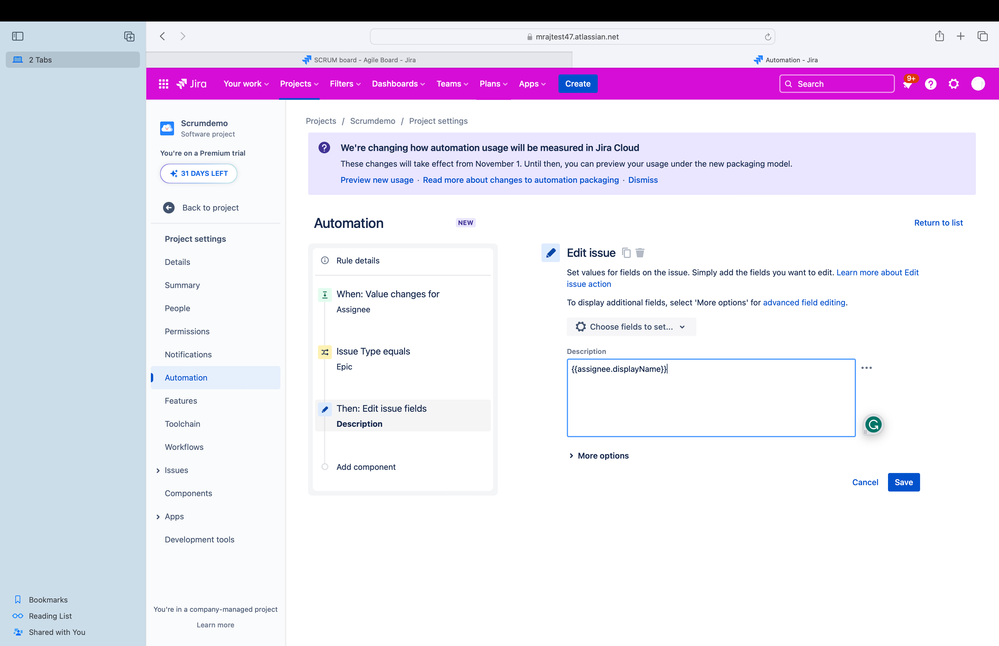Open notifications via the bell icon

pyautogui.click(x=907, y=84)
